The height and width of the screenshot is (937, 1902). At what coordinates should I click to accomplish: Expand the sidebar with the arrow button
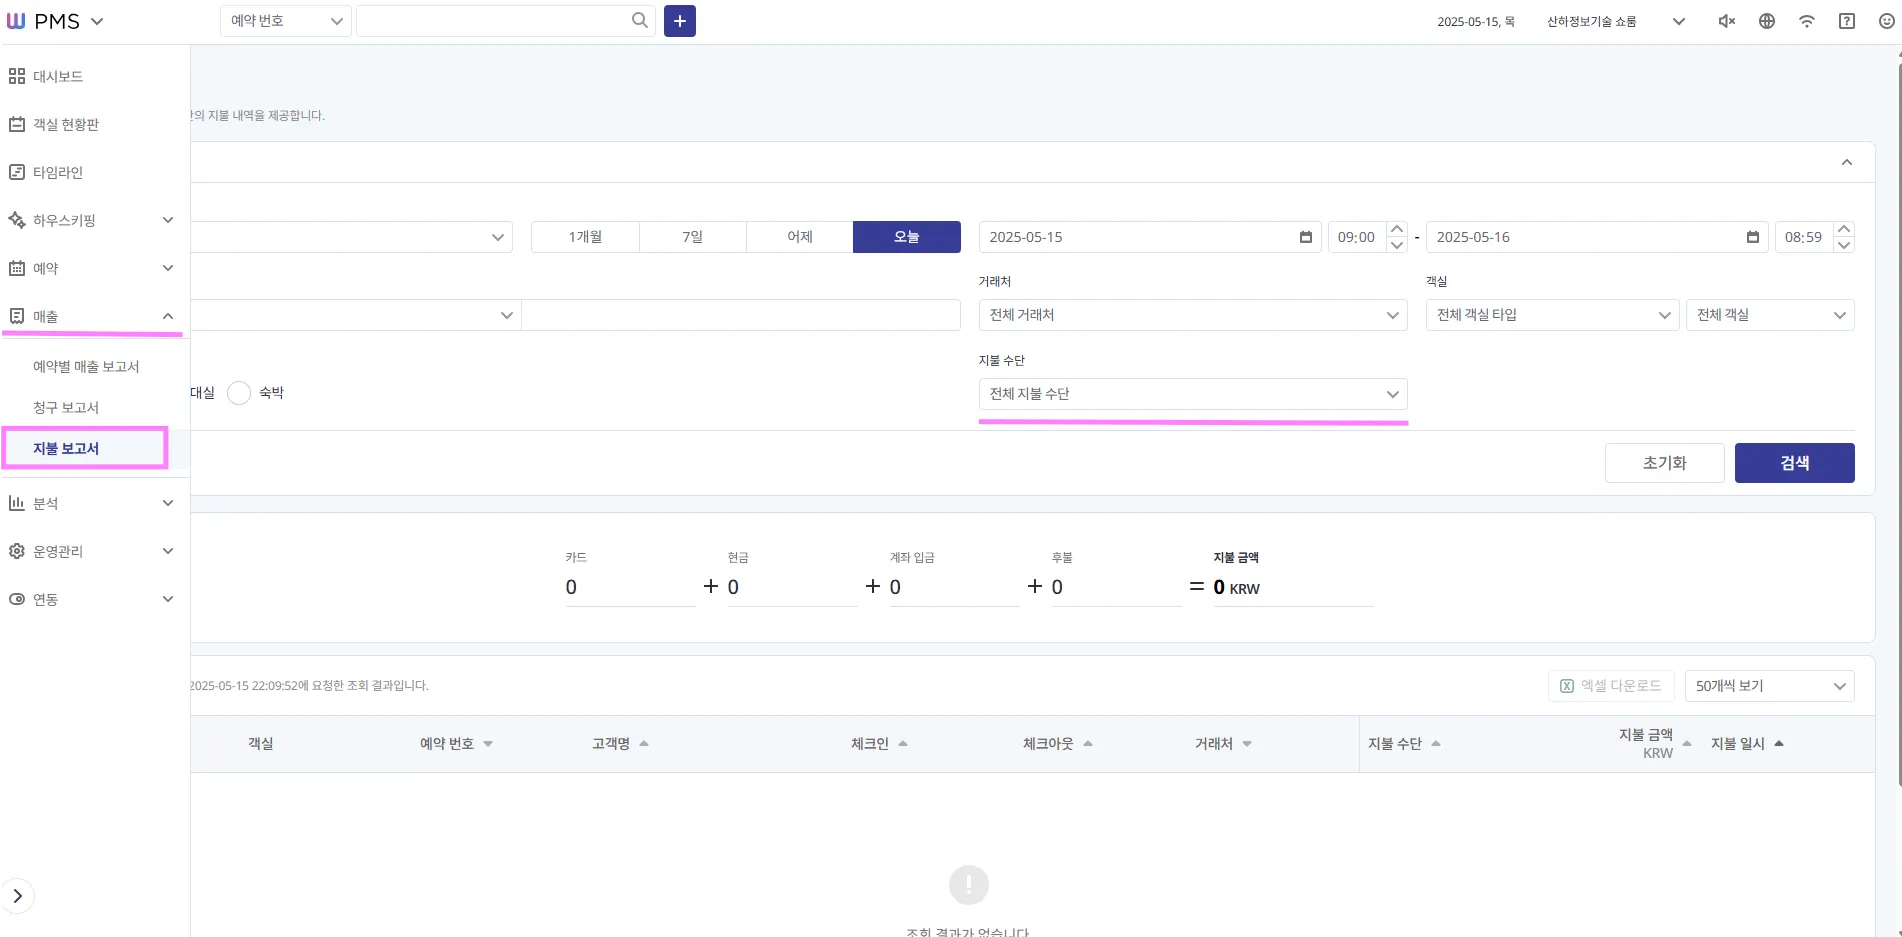coord(18,896)
